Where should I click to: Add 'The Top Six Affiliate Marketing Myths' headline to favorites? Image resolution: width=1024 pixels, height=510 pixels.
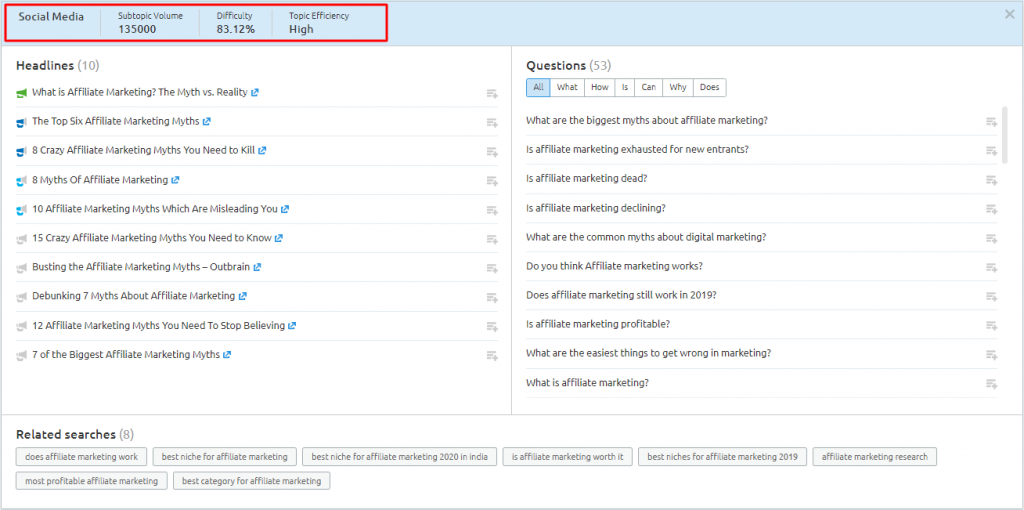tap(492, 123)
